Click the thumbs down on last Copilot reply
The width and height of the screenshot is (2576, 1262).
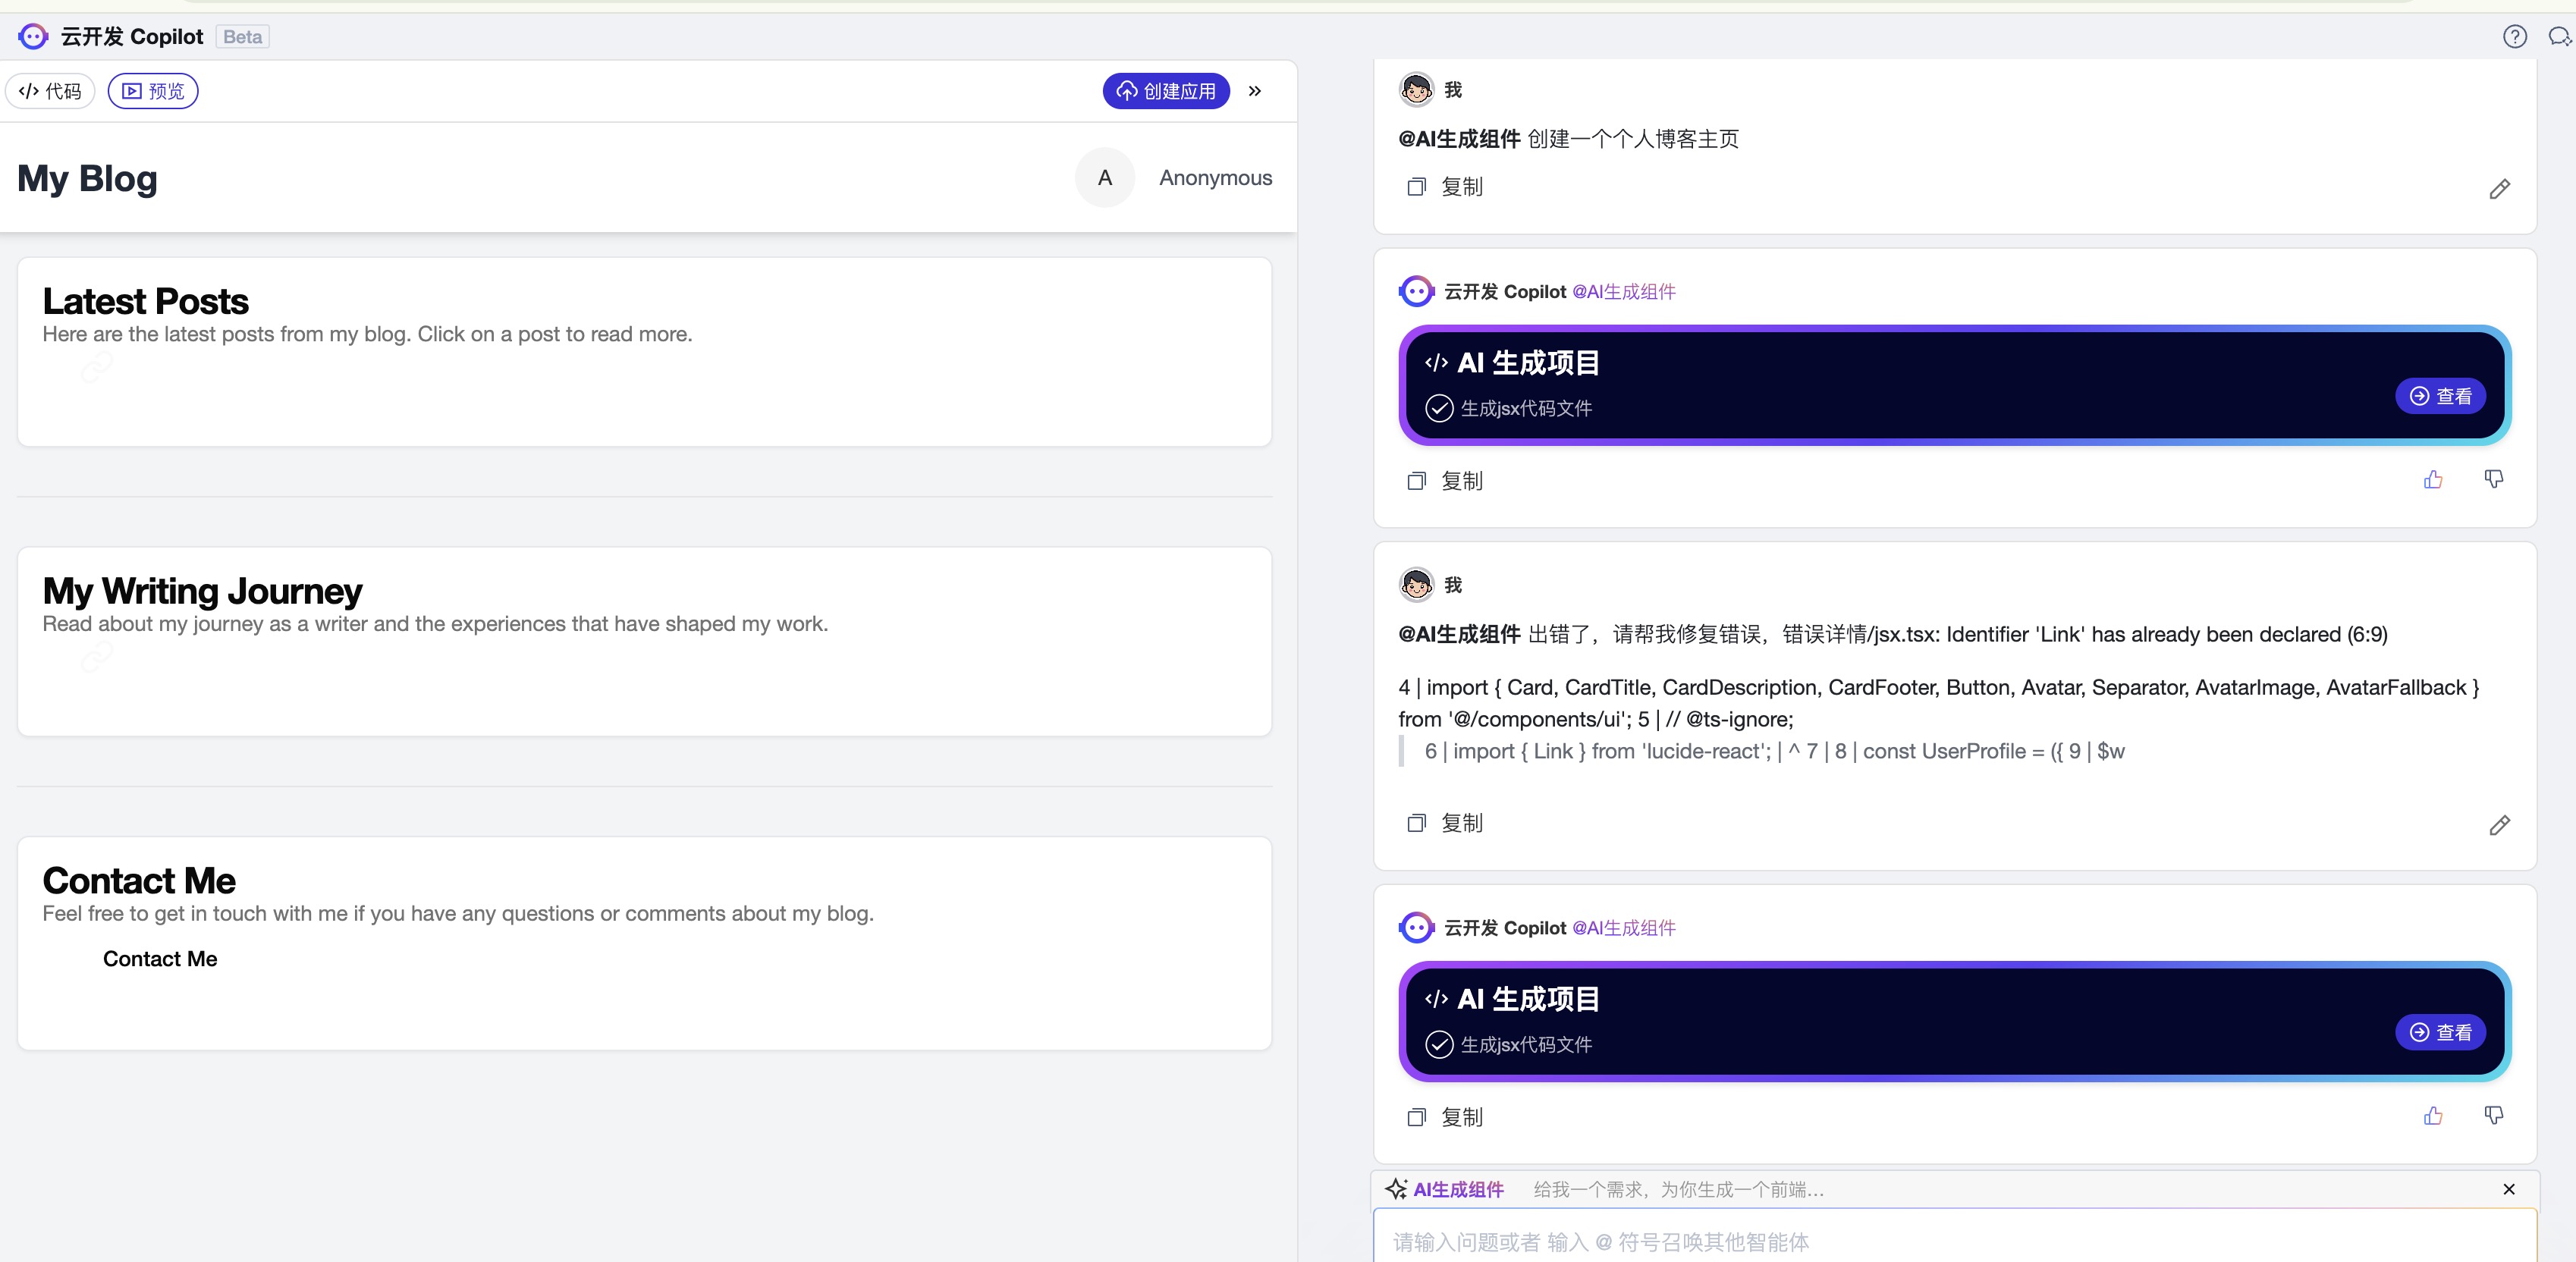tap(2493, 1116)
